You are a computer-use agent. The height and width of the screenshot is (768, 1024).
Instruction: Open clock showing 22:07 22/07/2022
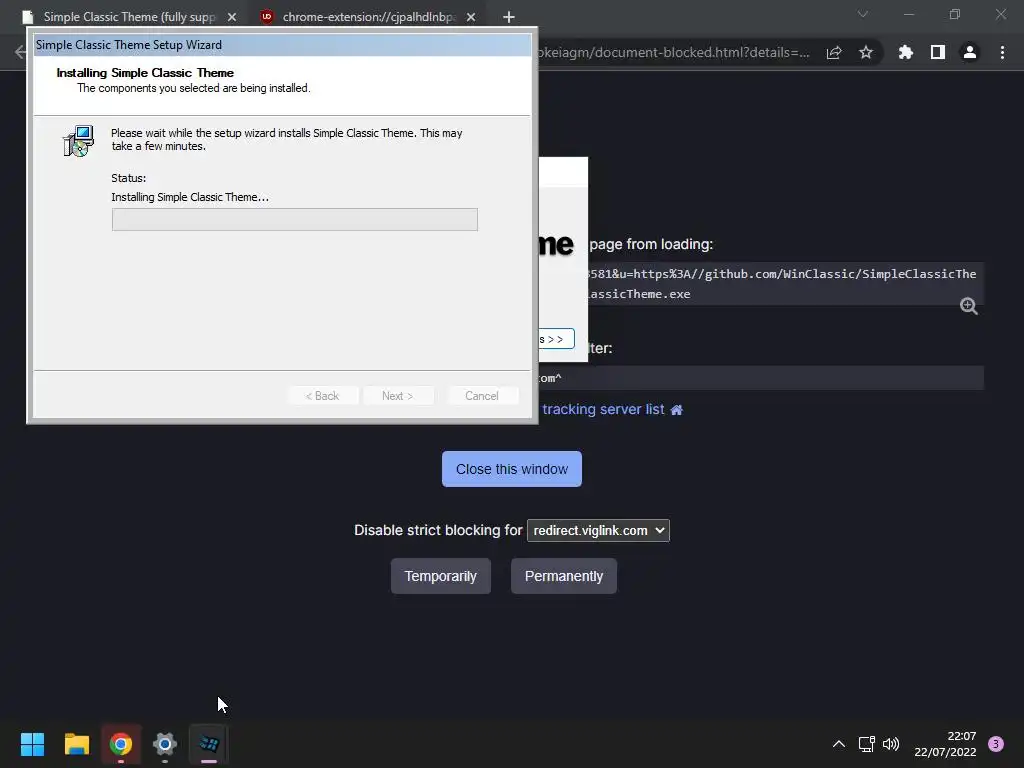tap(945, 744)
